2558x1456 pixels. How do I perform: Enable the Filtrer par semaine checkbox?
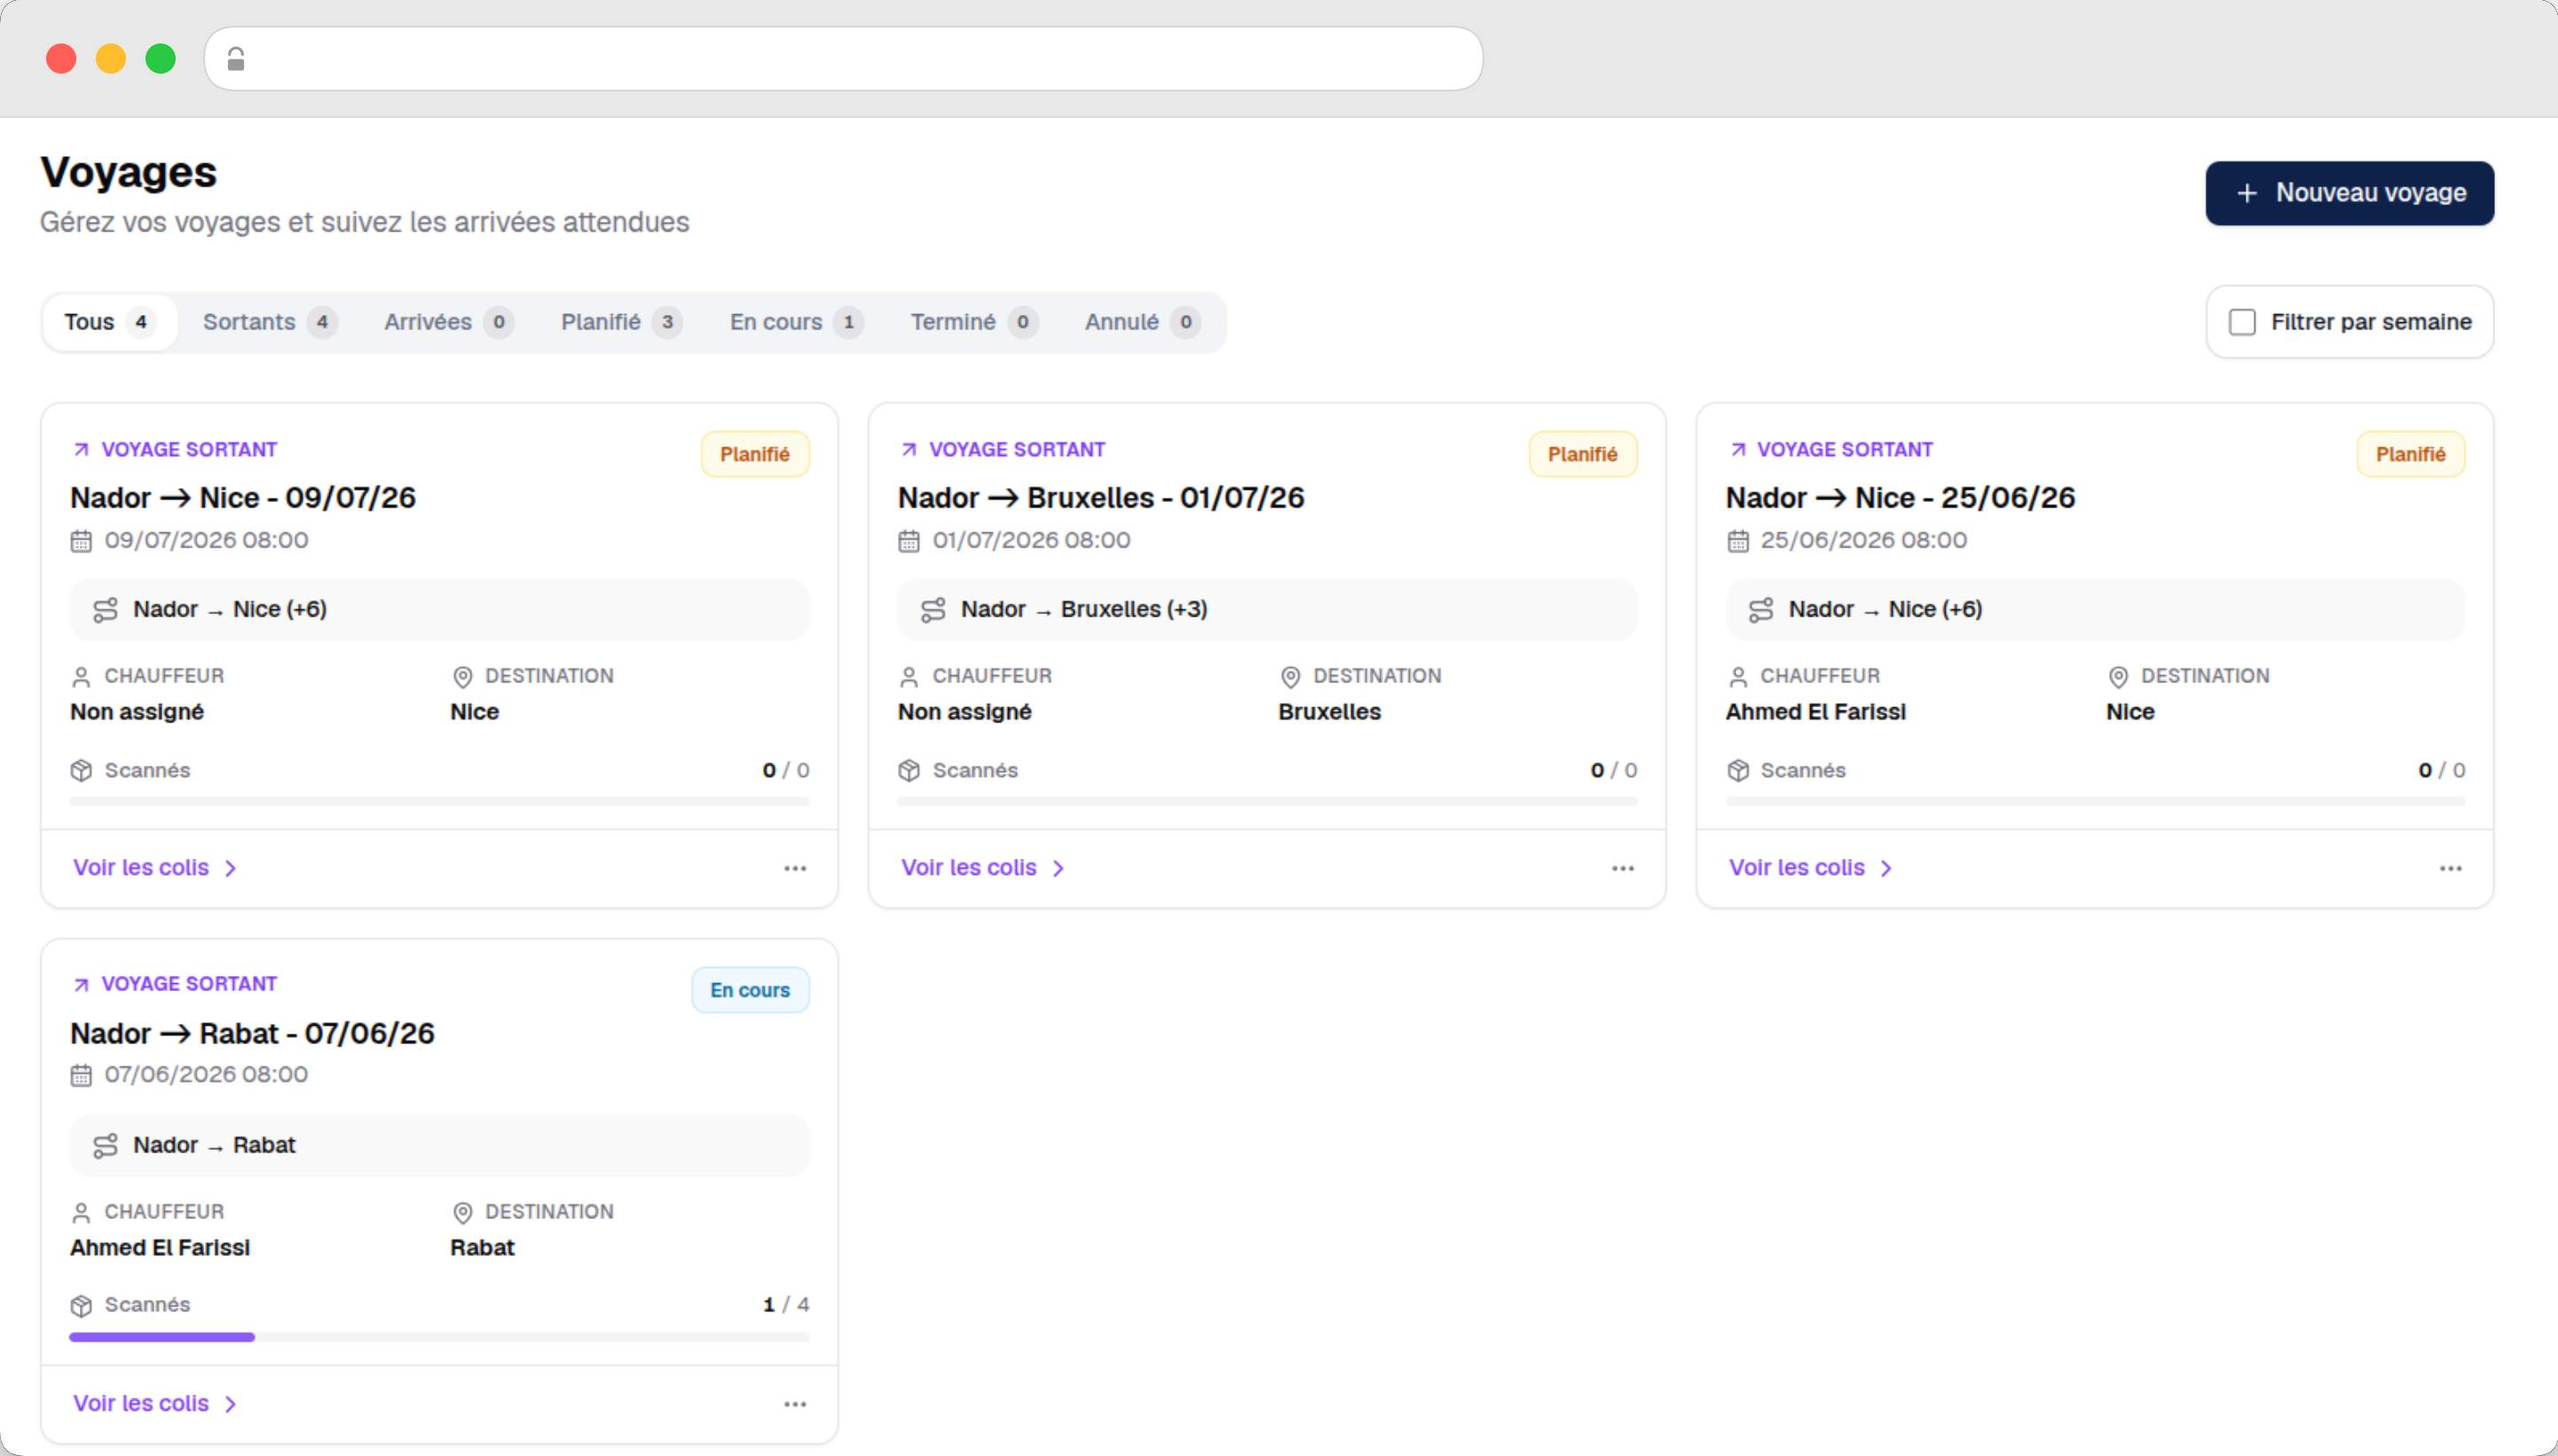click(x=2242, y=322)
